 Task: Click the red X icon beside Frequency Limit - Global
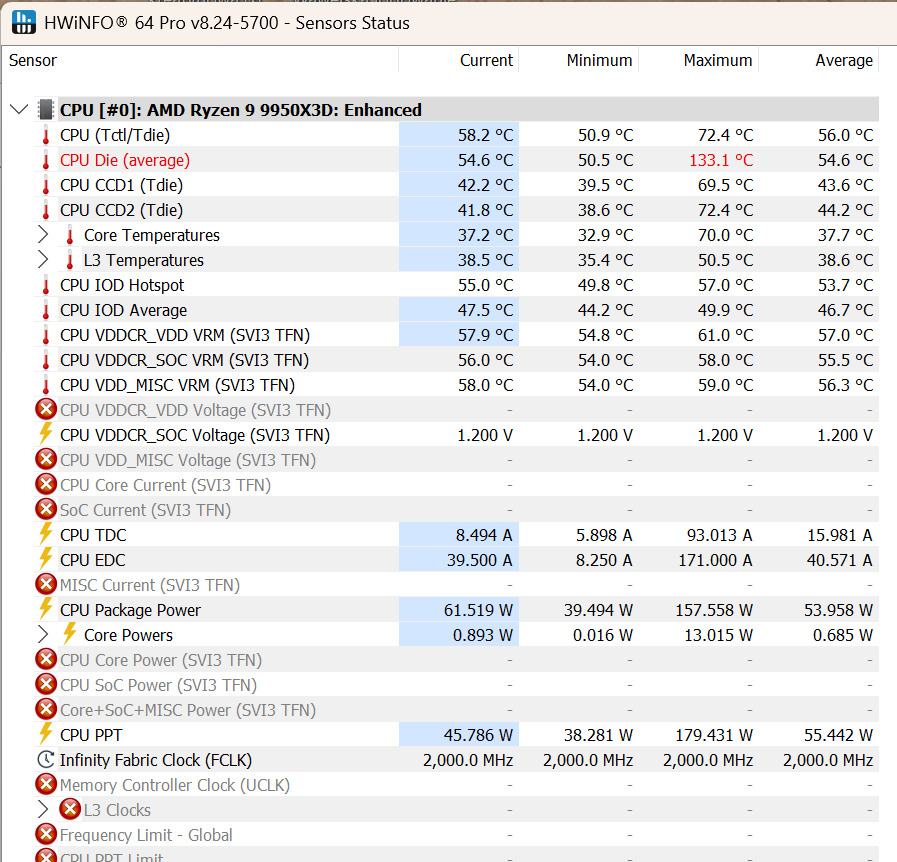coord(46,835)
